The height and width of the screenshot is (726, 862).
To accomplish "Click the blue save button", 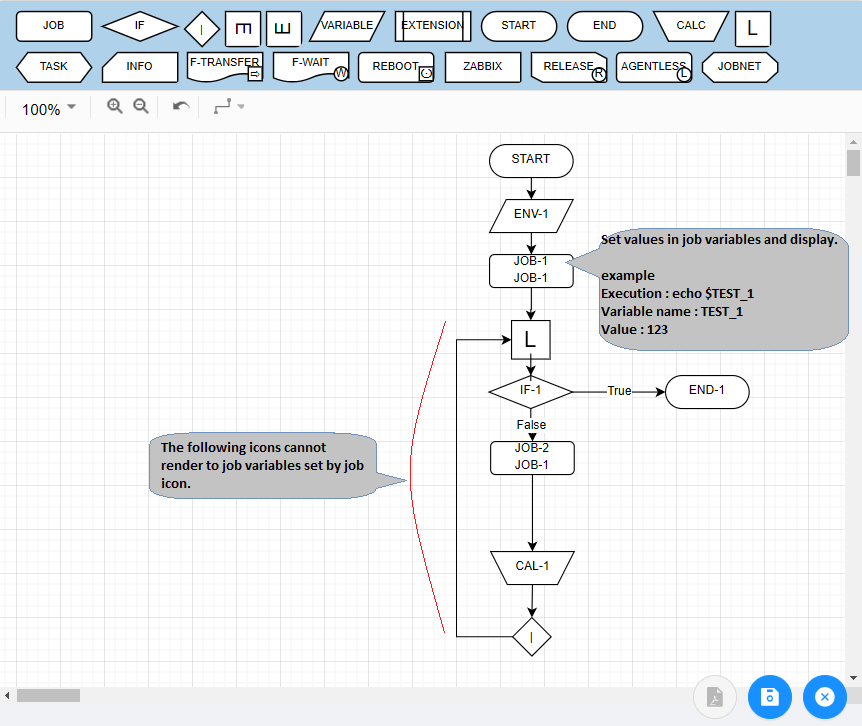I will 769,697.
